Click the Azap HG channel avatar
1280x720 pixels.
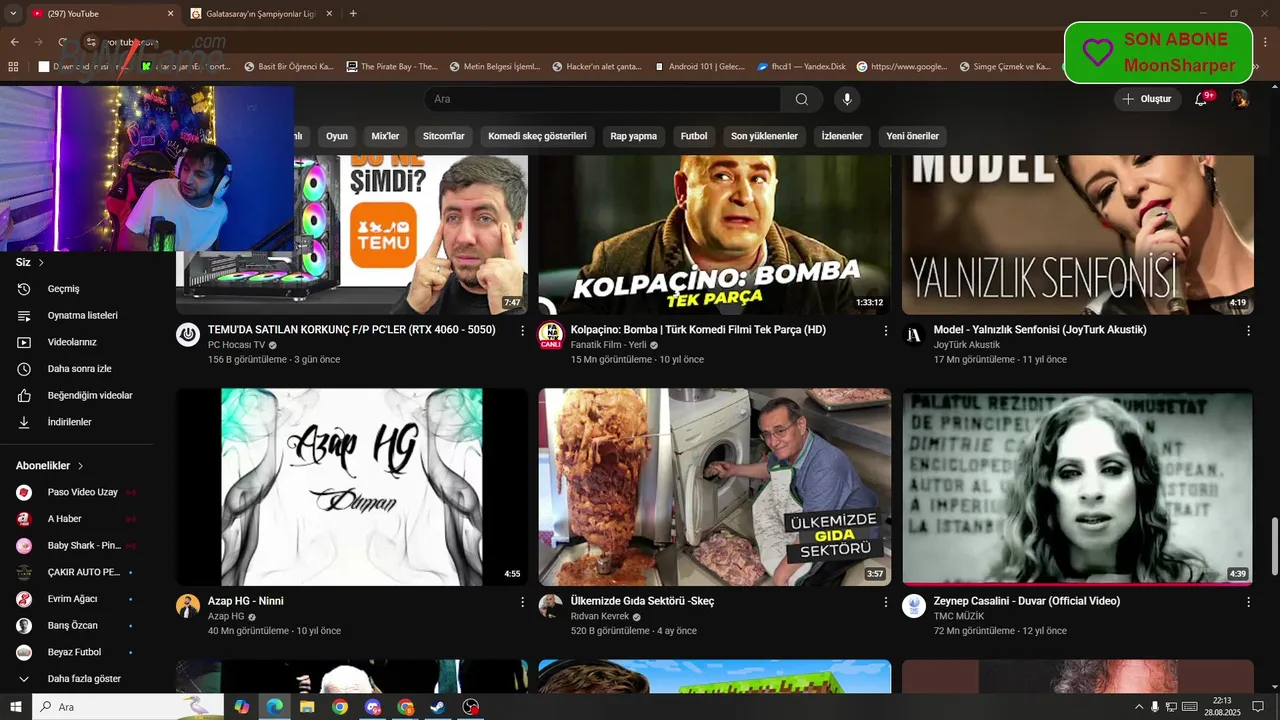[x=188, y=606]
